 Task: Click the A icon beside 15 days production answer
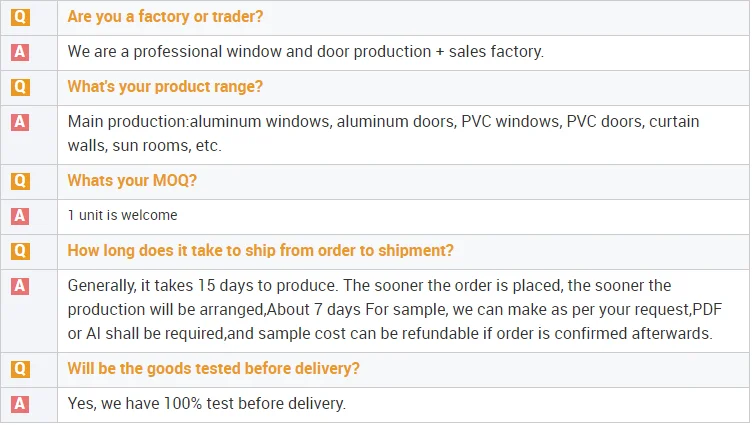pos(20,286)
